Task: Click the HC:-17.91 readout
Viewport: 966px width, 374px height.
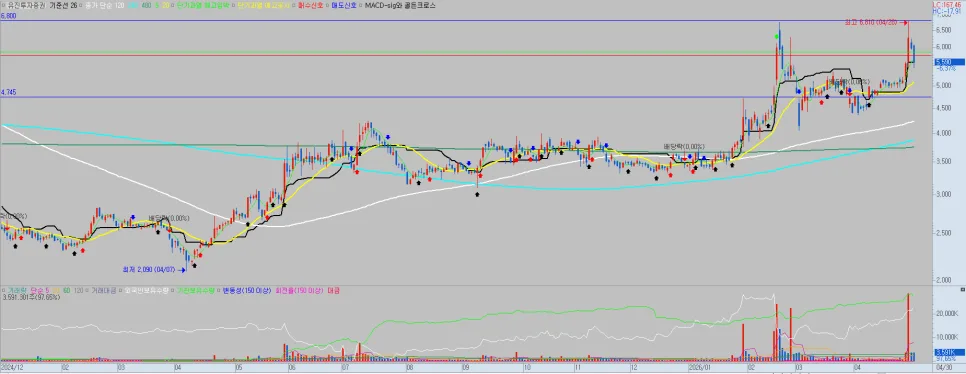Action: click(x=946, y=10)
